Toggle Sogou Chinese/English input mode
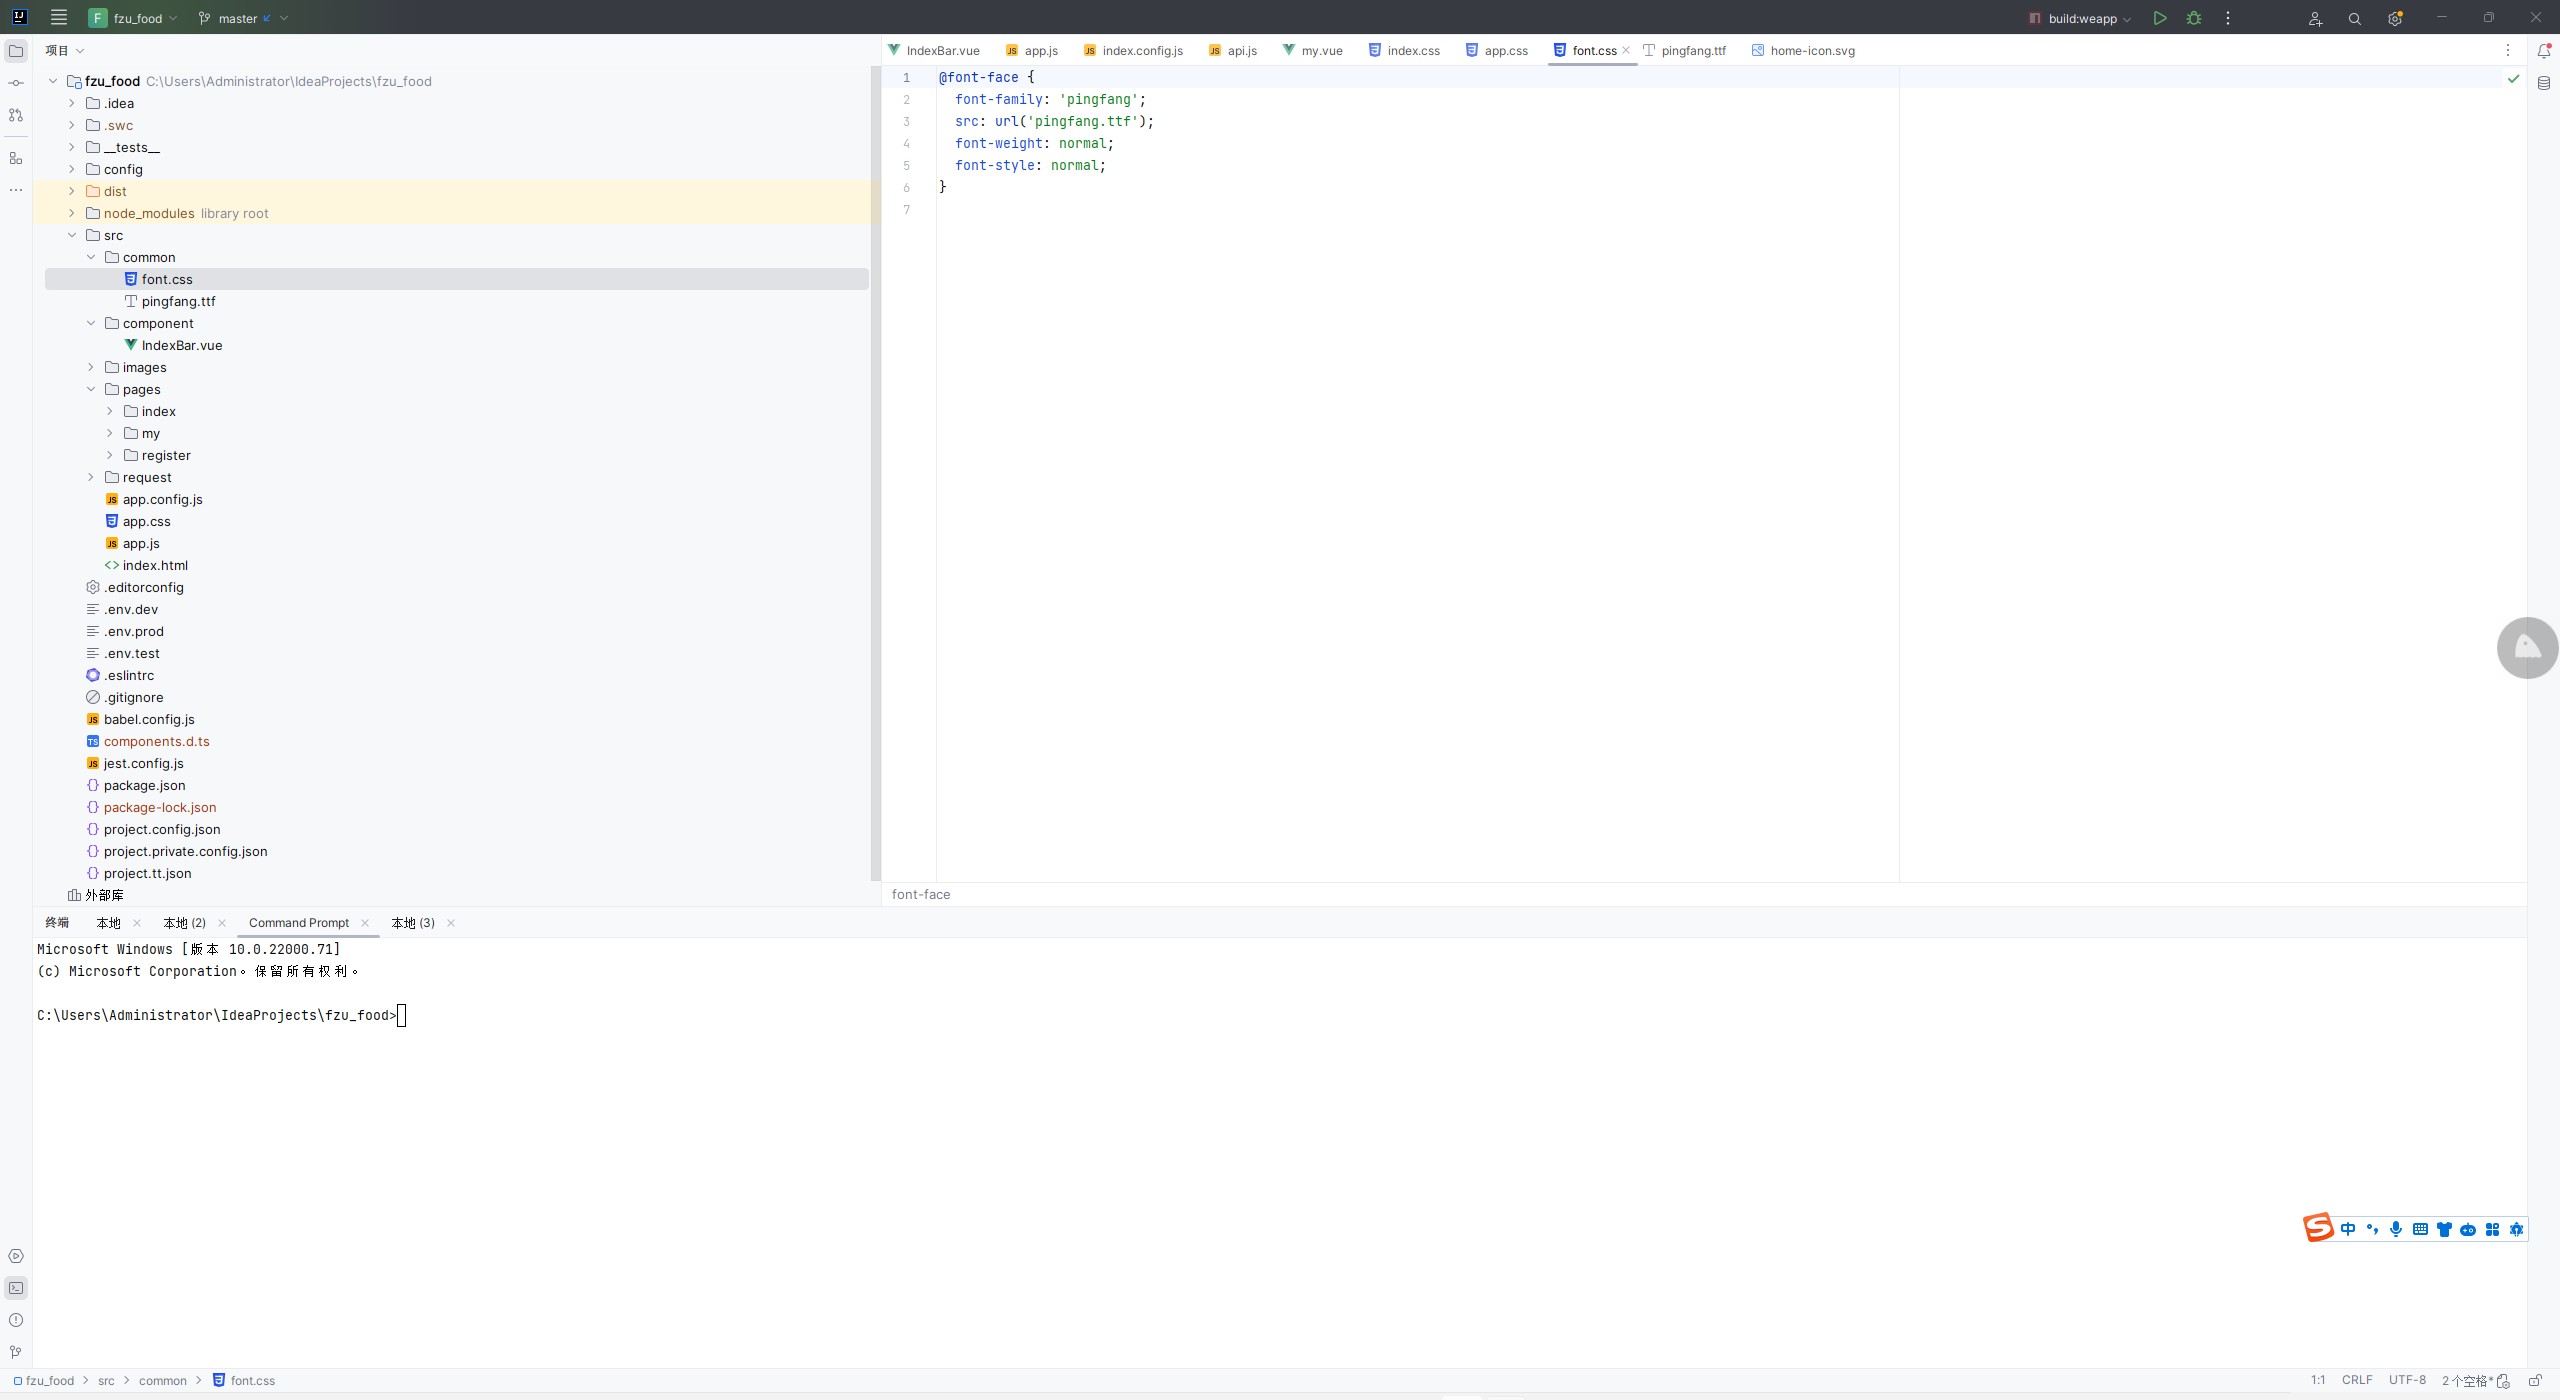 [x=2348, y=1229]
